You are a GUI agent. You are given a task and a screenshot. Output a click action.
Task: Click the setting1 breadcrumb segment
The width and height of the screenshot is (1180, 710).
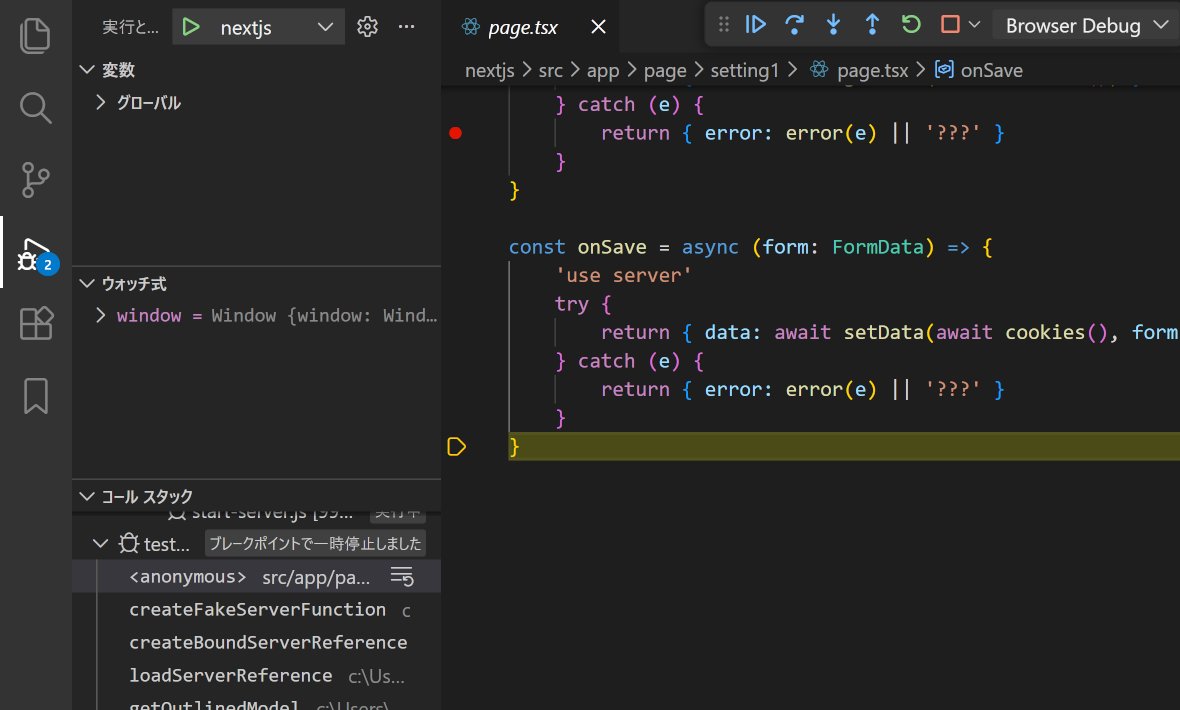pos(744,70)
